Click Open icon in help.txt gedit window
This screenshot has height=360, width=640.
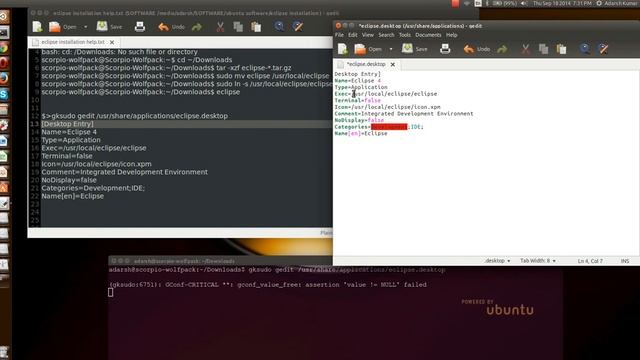pyautogui.click(x=55, y=27)
